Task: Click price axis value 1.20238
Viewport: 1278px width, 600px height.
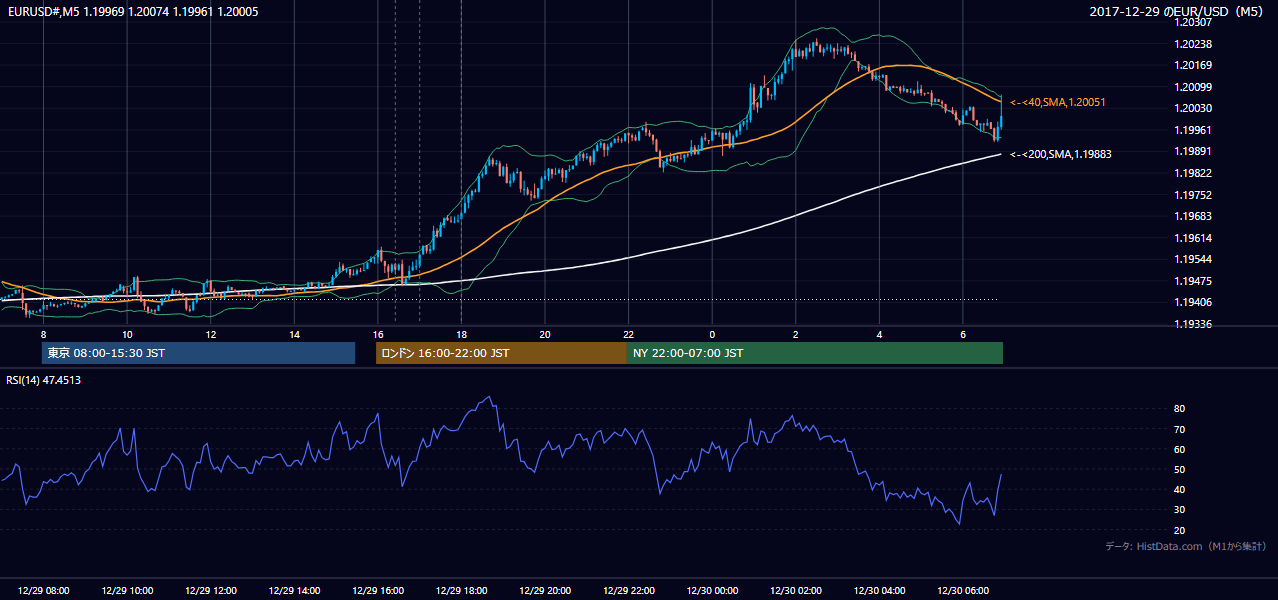Action: coord(1193,44)
